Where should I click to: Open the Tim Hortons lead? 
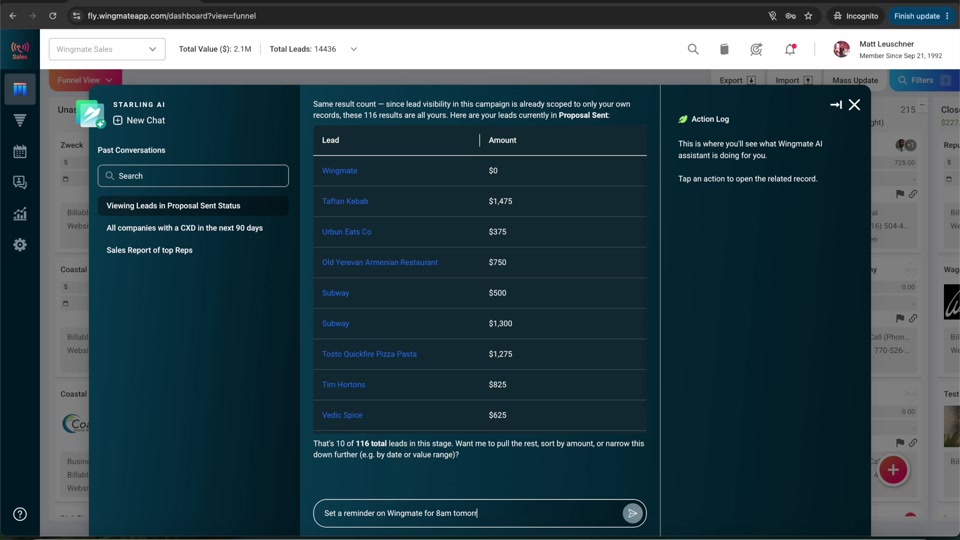[x=343, y=385]
